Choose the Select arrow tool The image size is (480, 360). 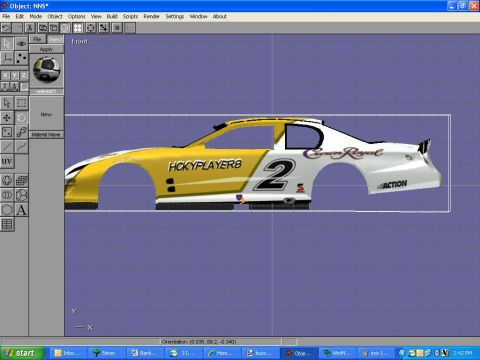click(7, 103)
